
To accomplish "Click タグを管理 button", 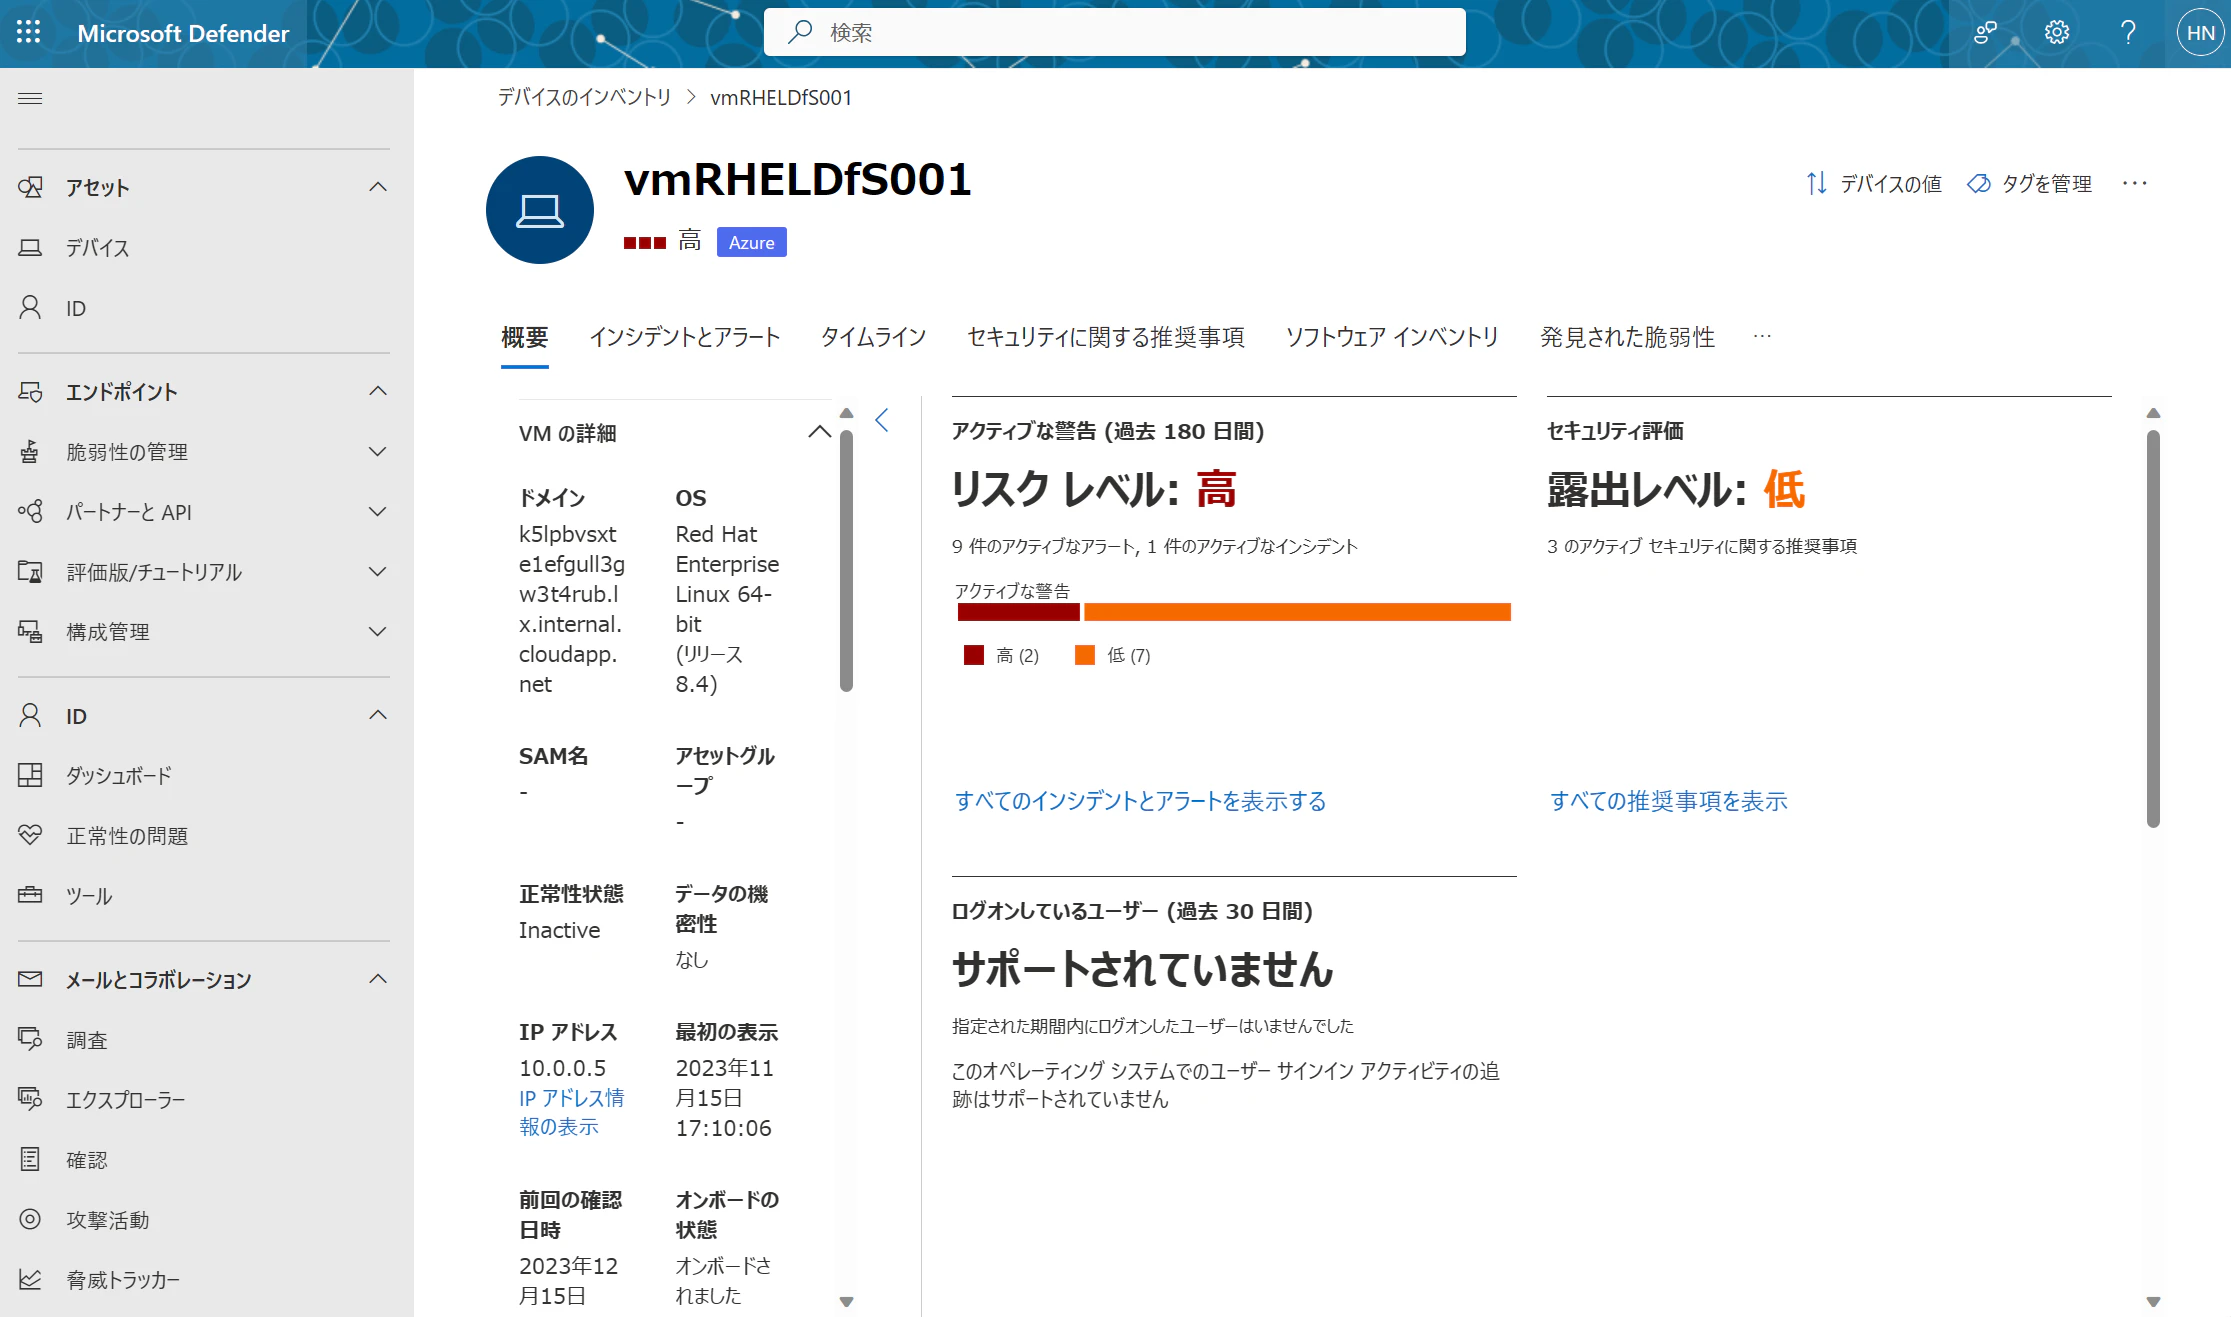I will 2029,184.
